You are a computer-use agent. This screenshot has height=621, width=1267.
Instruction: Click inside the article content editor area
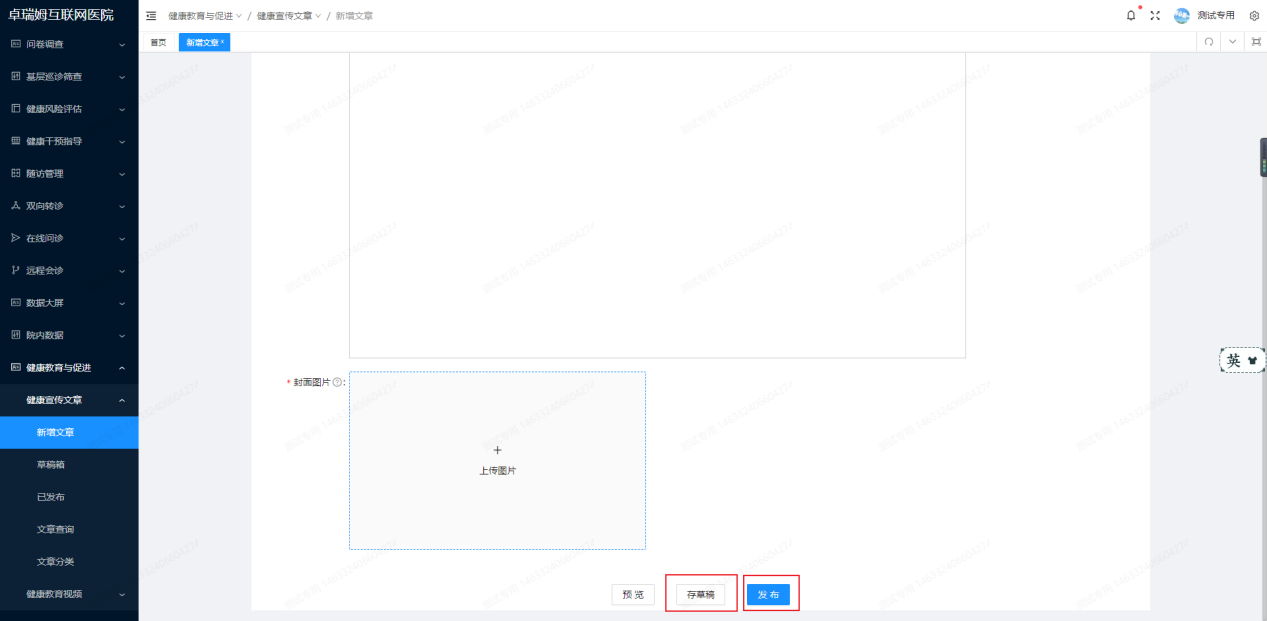pos(657,205)
